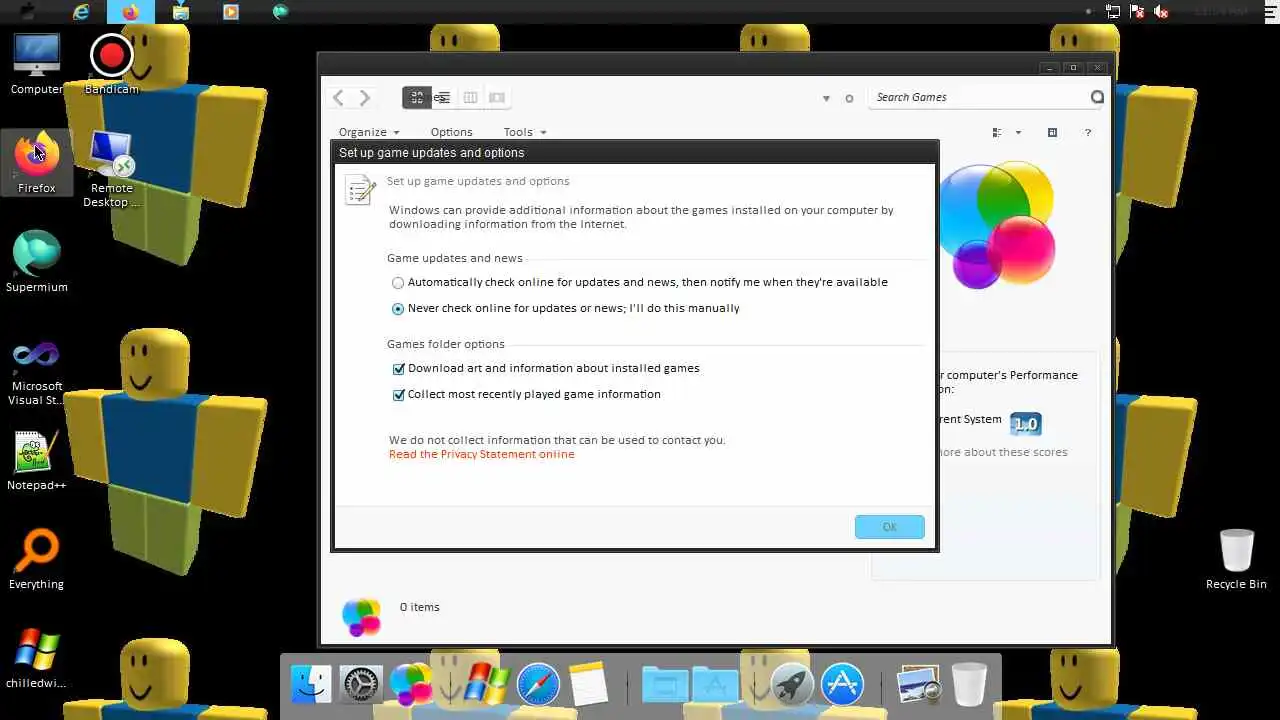Switch to icon view in Games toolbar

(x=417, y=97)
